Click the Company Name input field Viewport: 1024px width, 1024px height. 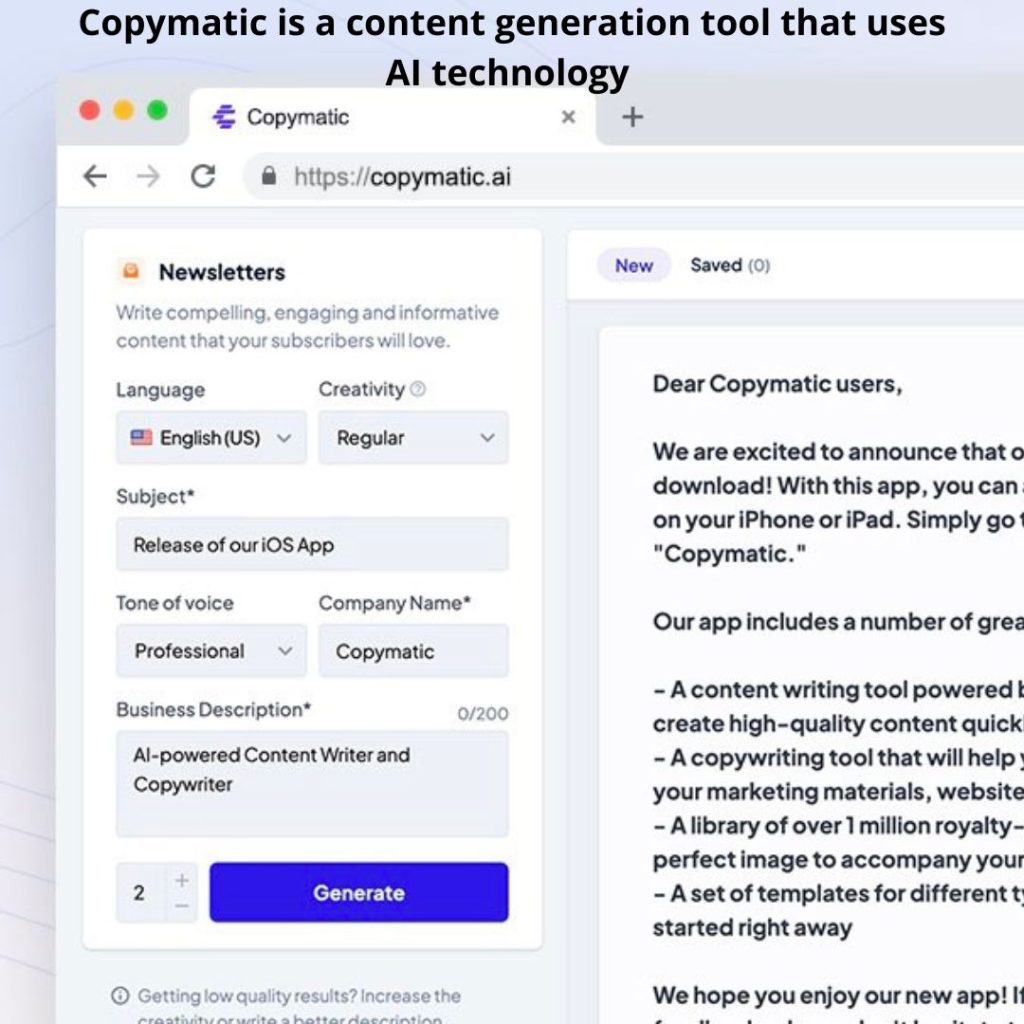point(413,650)
